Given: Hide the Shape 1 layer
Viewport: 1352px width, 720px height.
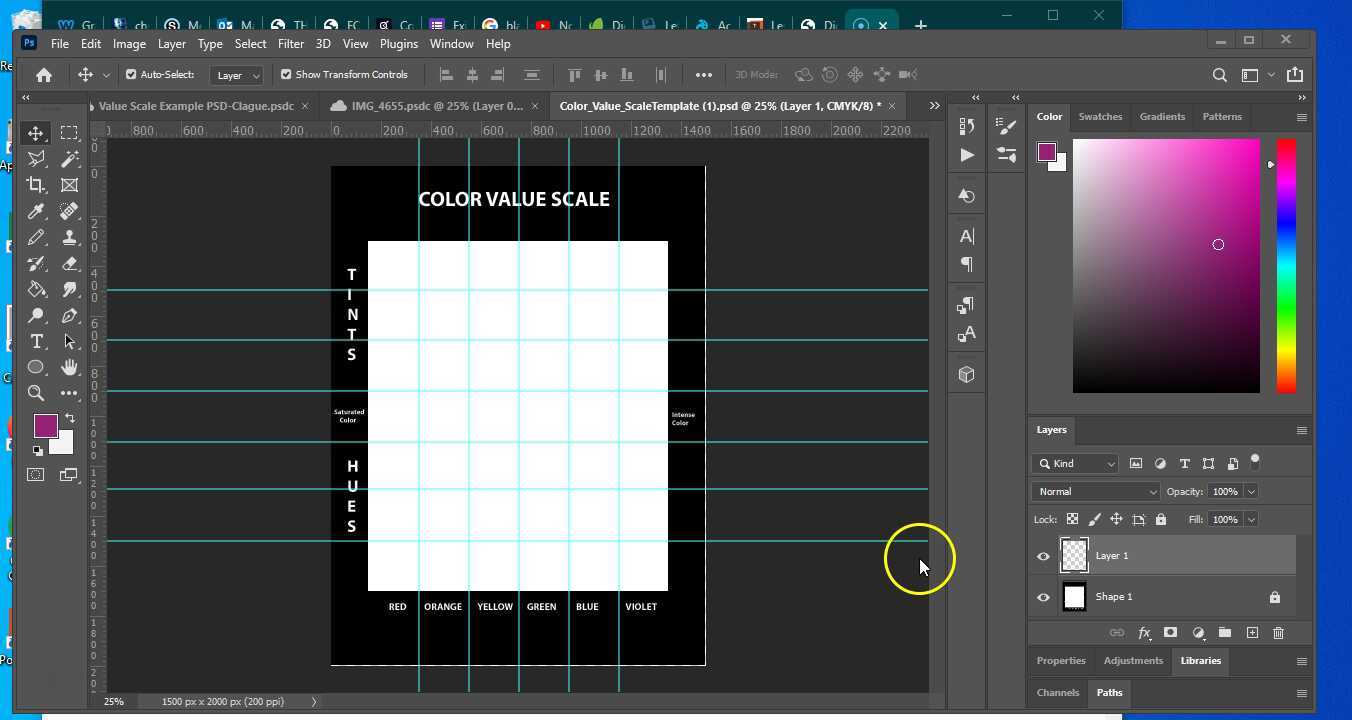Looking at the screenshot, I should click(1043, 597).
